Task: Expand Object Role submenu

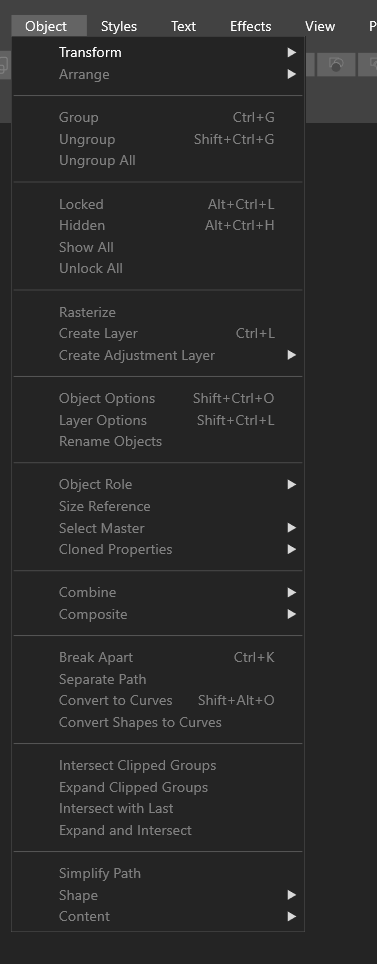Action: click(158, 484)
